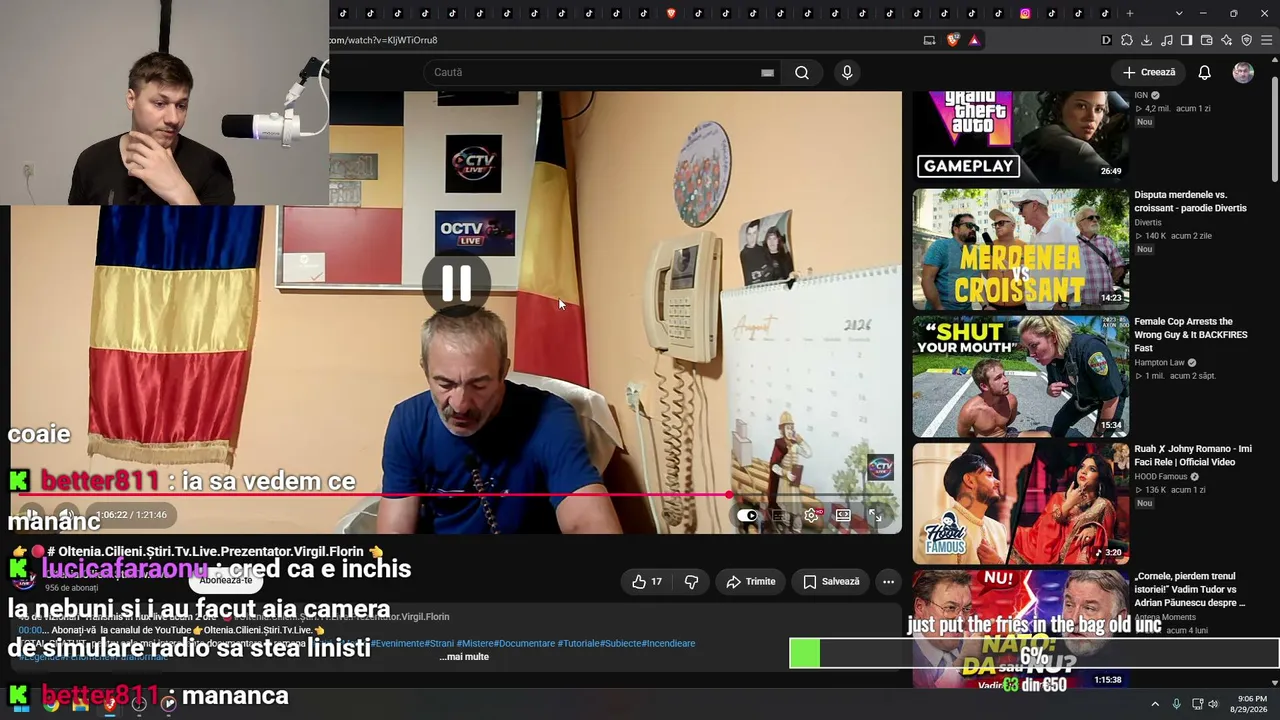Viewport: 1280px width, 720px height.
Task: Open the YouTube account avatar menu
Action: 1243,72
